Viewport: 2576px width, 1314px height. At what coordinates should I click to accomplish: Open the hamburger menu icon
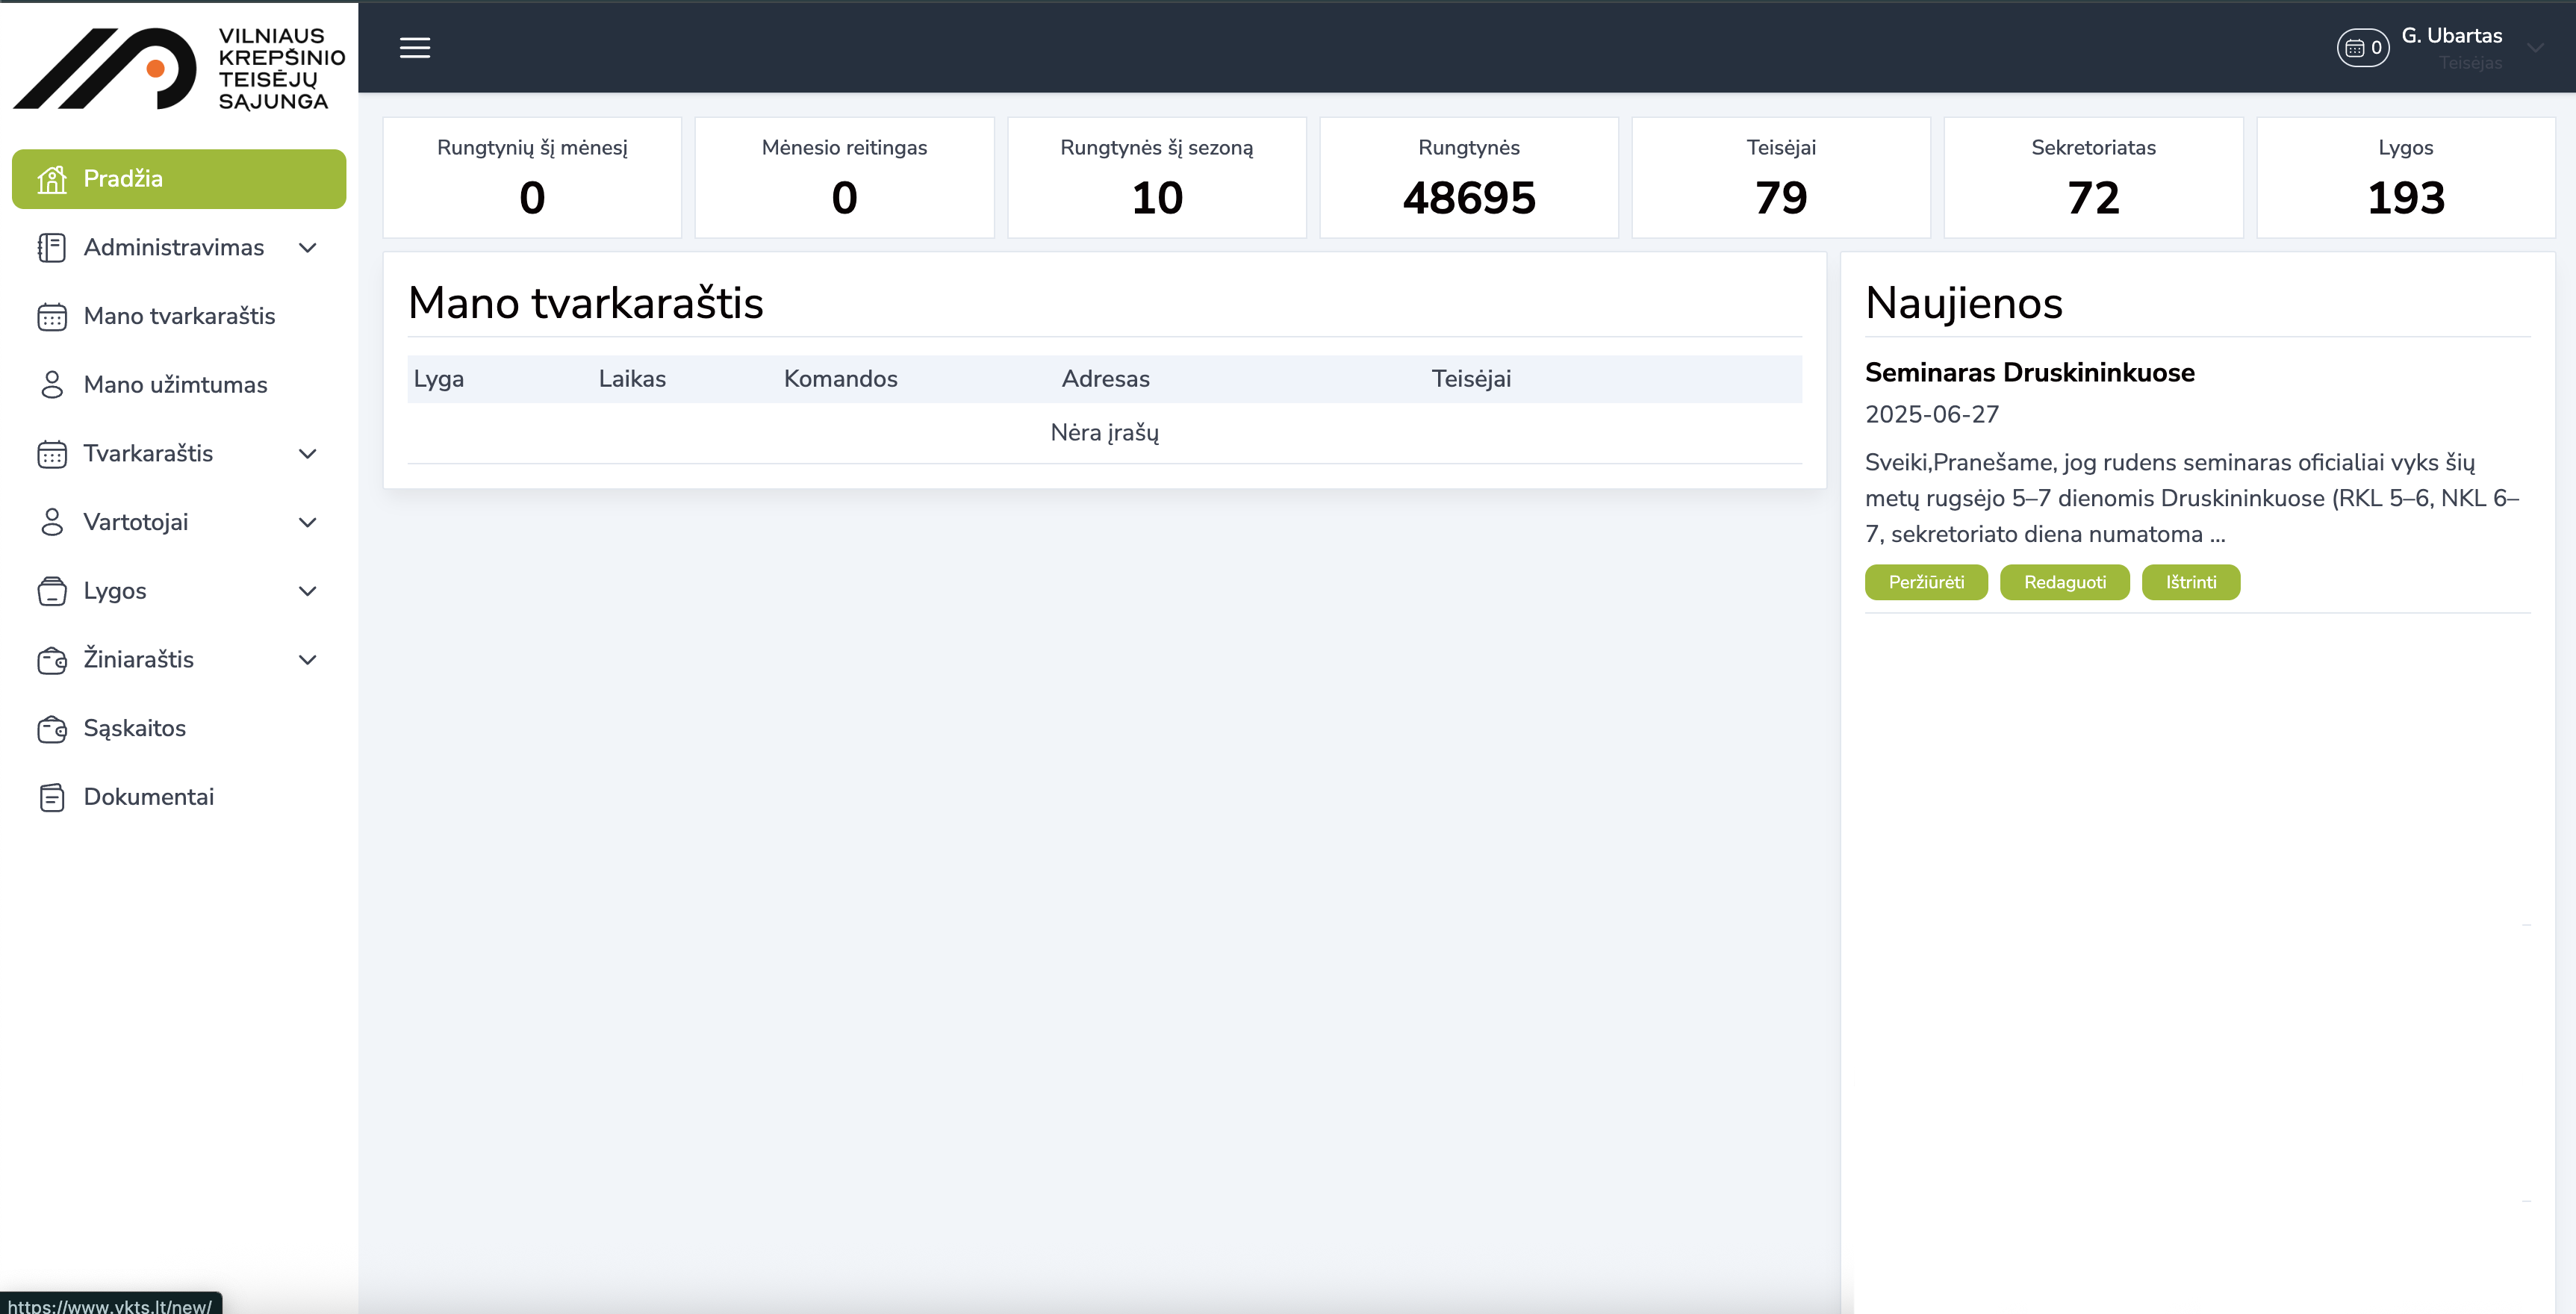tap(415, 47)
